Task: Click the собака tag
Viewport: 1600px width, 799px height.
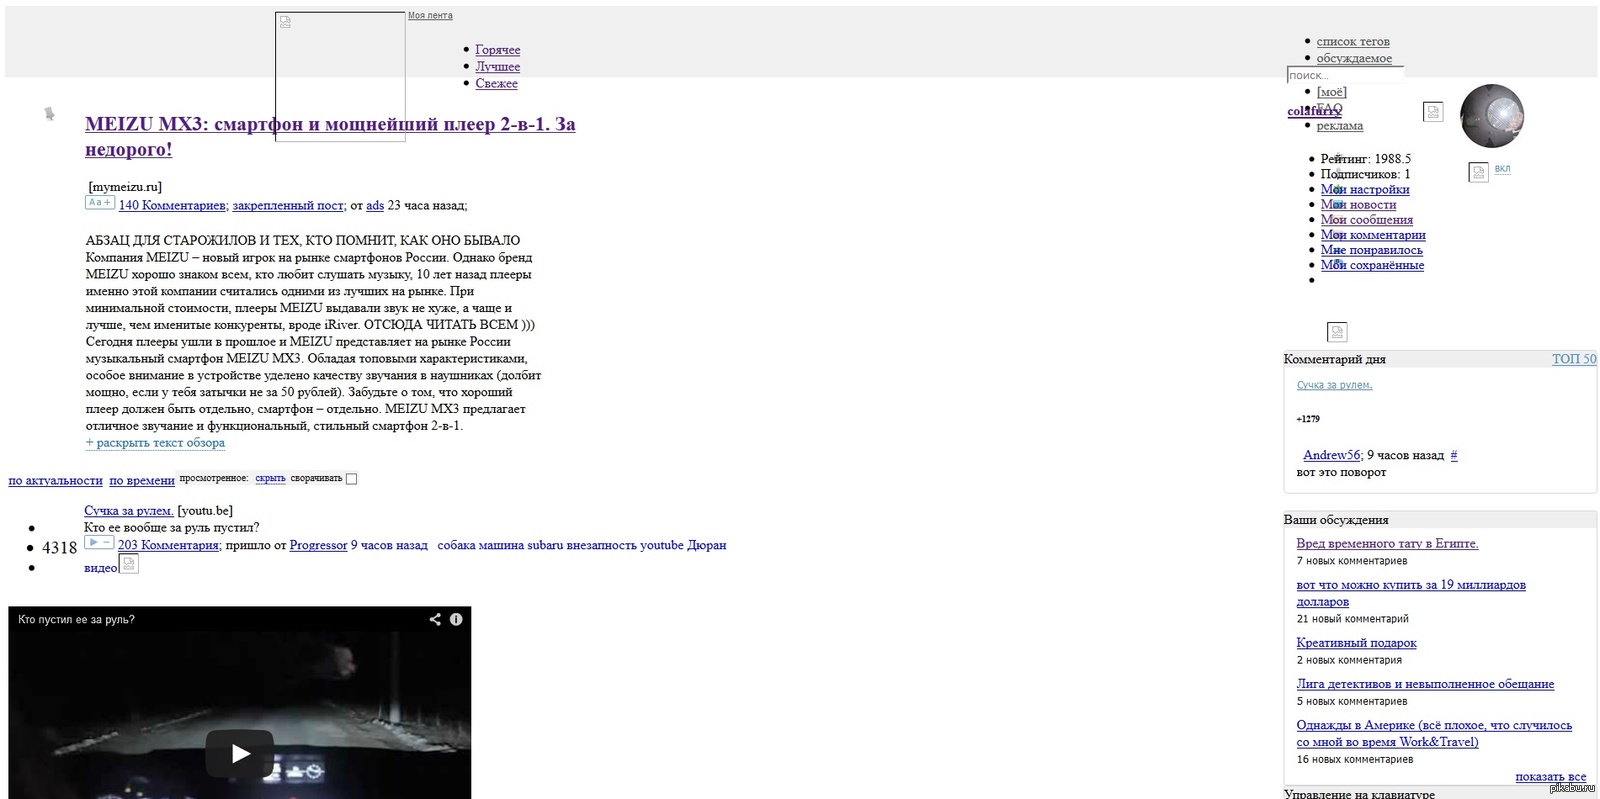Action: click(x=456, y=545)
